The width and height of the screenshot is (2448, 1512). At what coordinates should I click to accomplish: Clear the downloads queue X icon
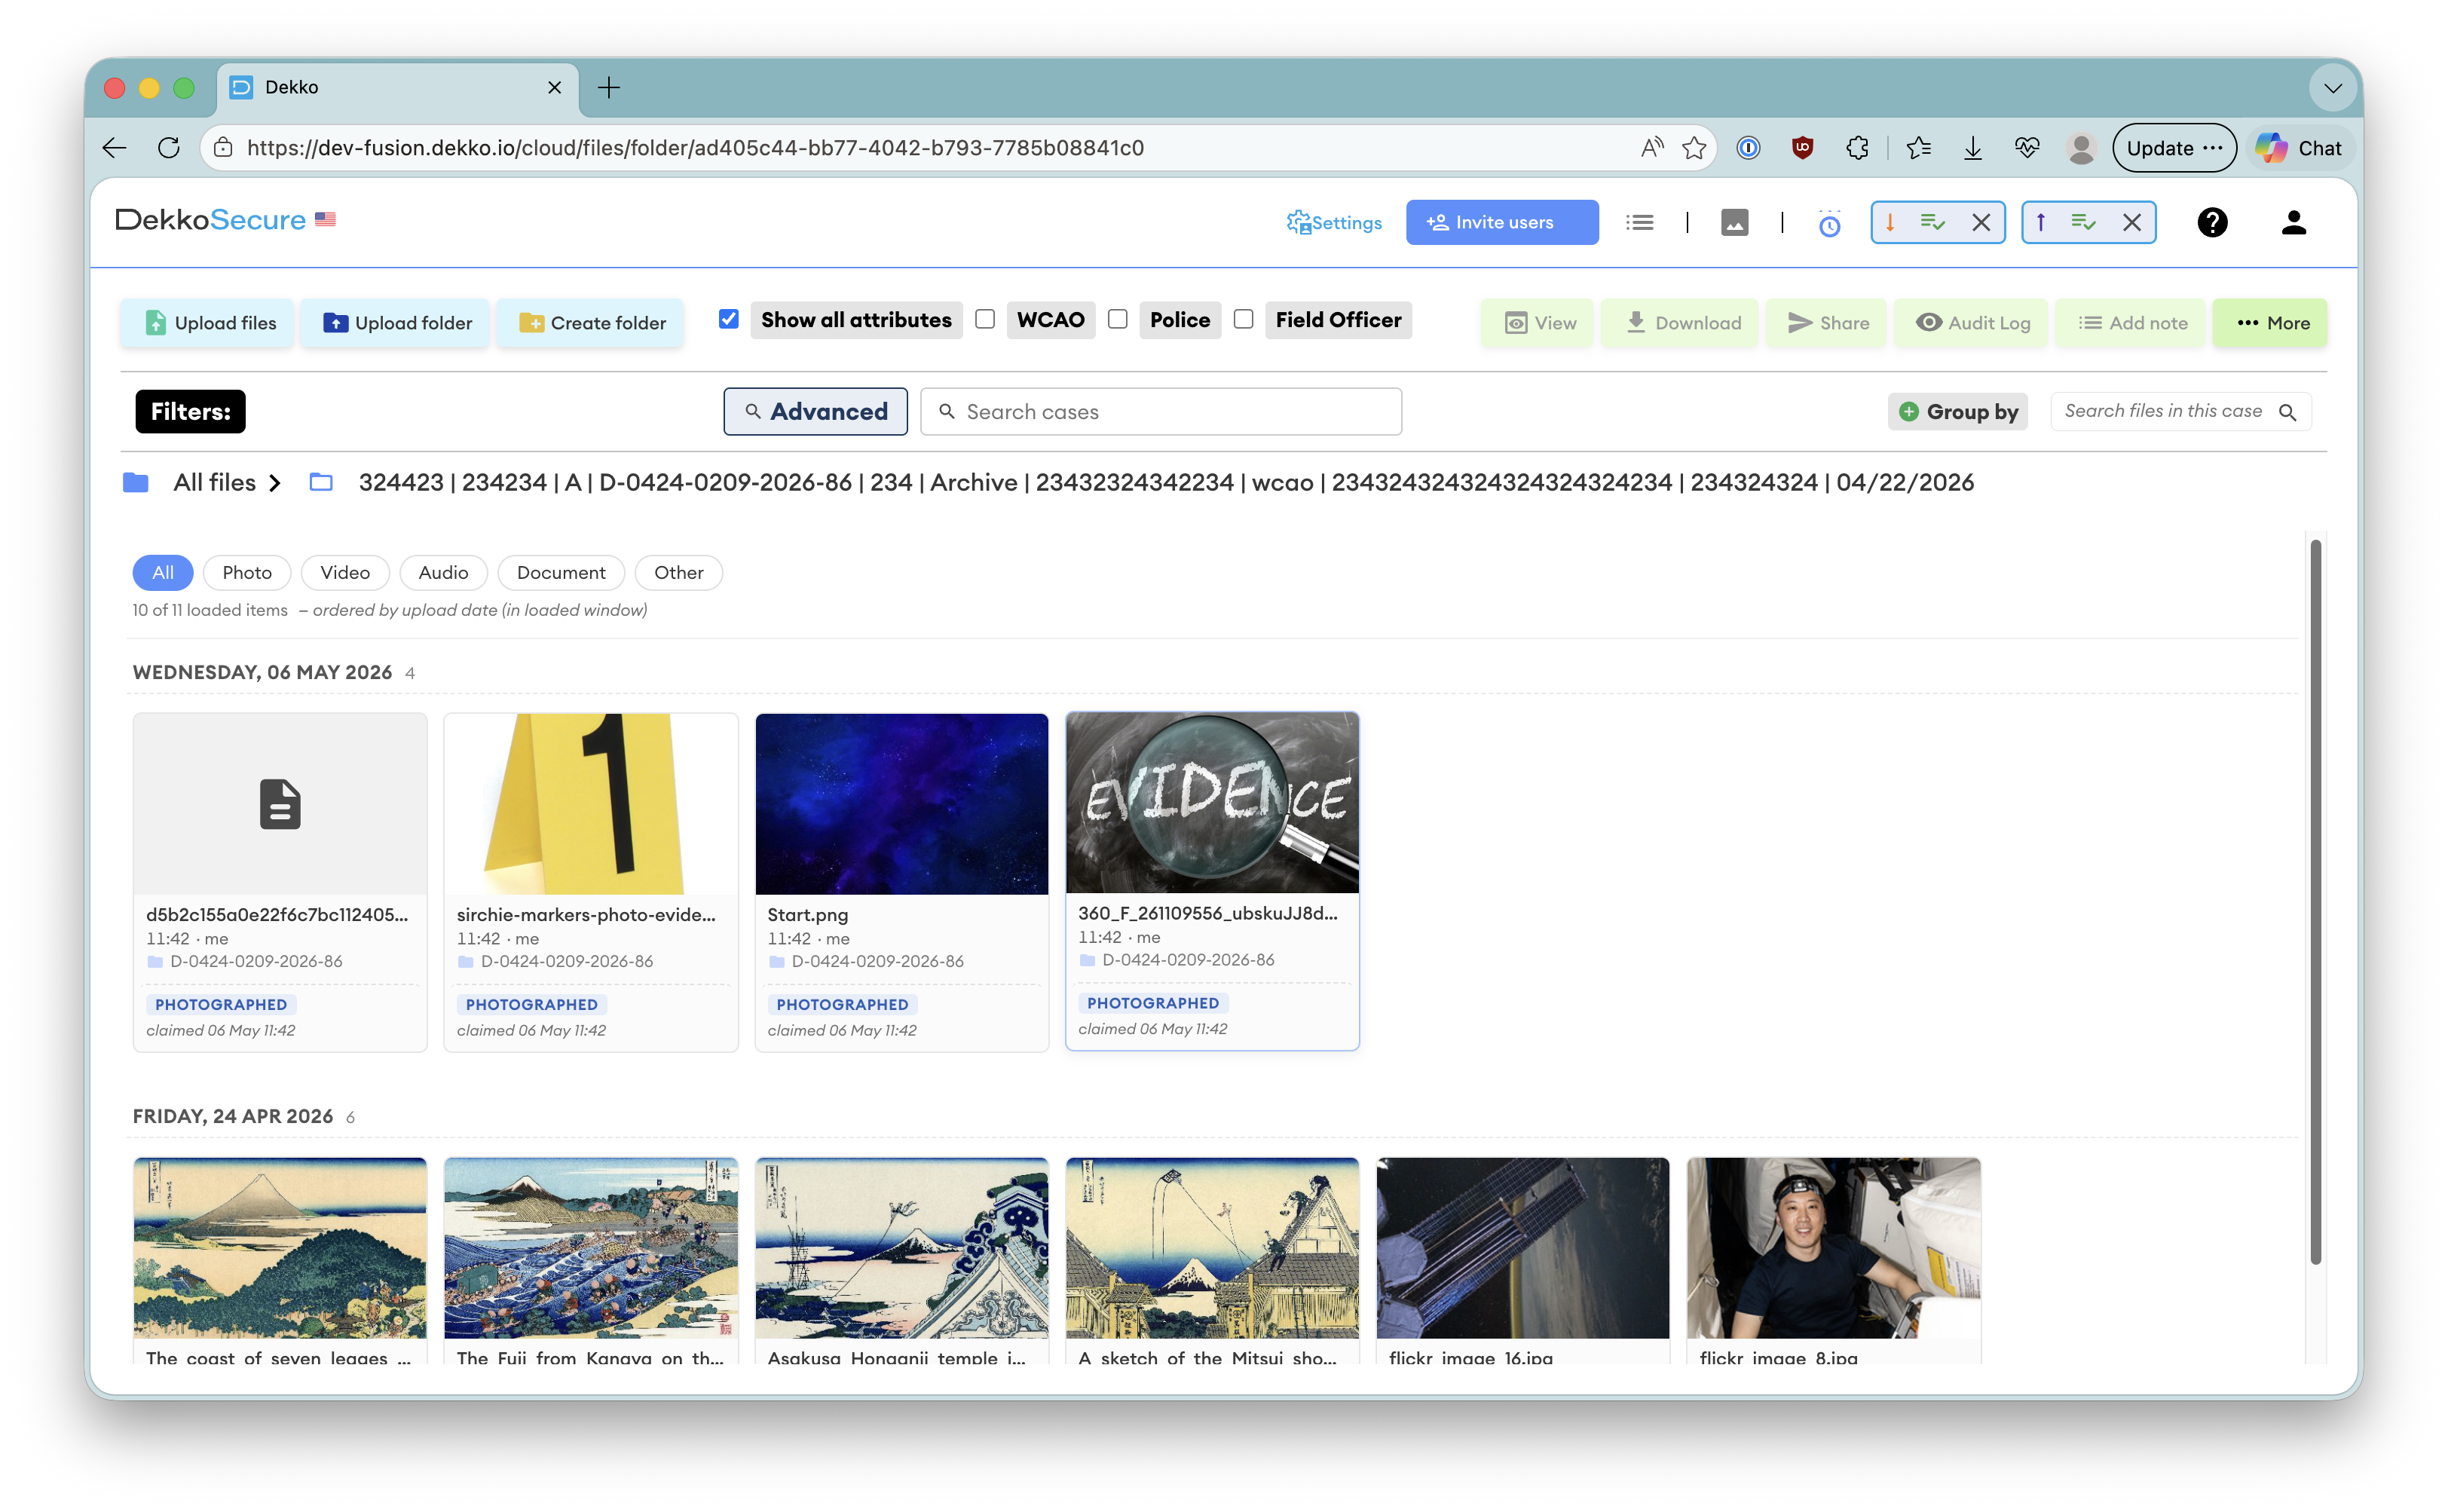pyautogui.click(x=1981, y=222)
